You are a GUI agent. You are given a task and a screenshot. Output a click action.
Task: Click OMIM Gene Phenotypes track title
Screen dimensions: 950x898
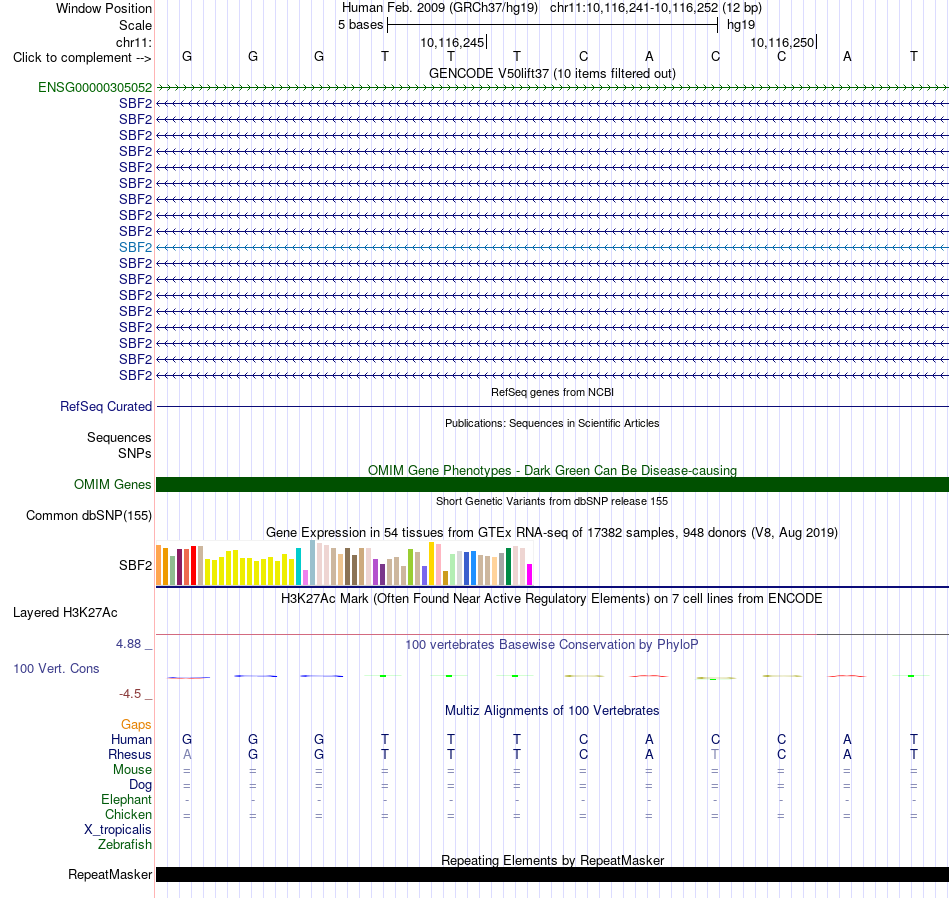click(552, 470)
